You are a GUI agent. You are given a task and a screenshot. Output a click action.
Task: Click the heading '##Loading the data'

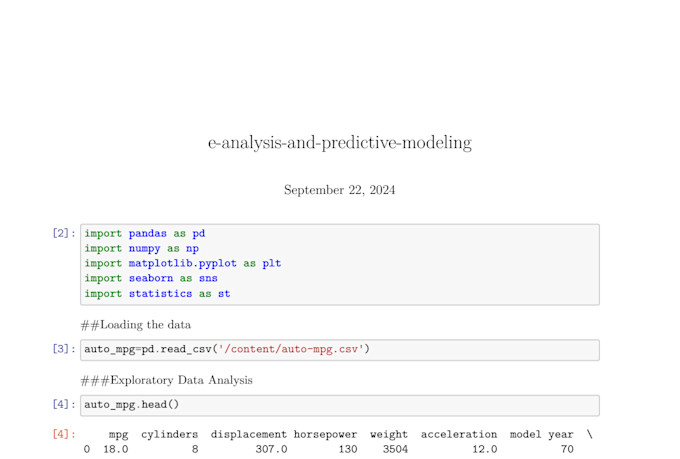[x=136, y=325]
